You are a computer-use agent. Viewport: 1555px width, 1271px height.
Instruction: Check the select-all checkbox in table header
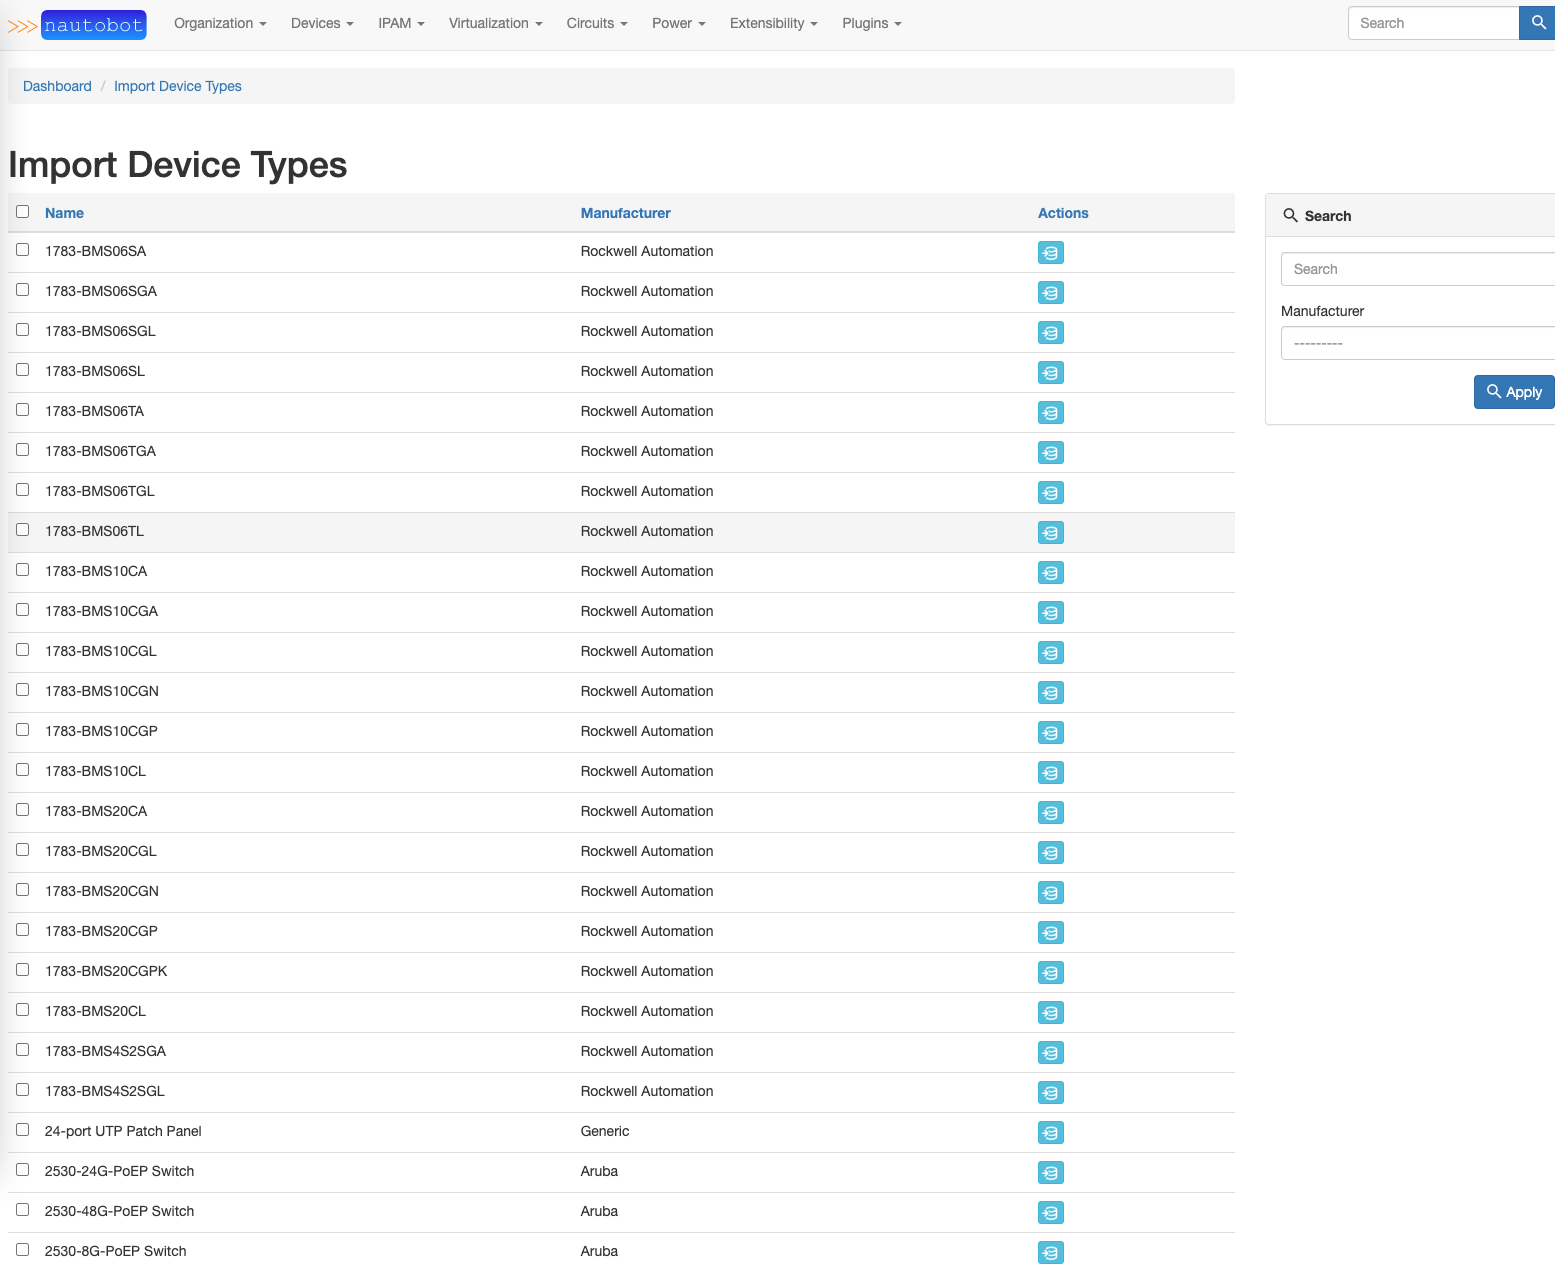point(22,211)
